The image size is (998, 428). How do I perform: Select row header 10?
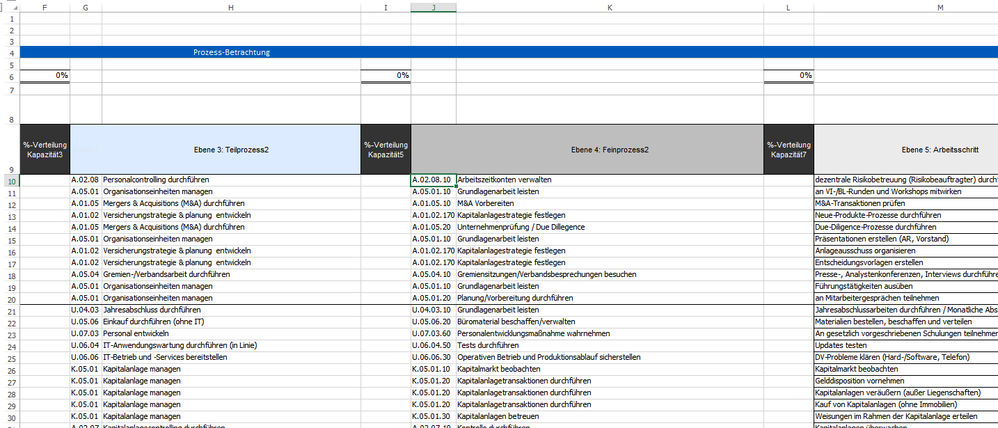coord(11,180)
